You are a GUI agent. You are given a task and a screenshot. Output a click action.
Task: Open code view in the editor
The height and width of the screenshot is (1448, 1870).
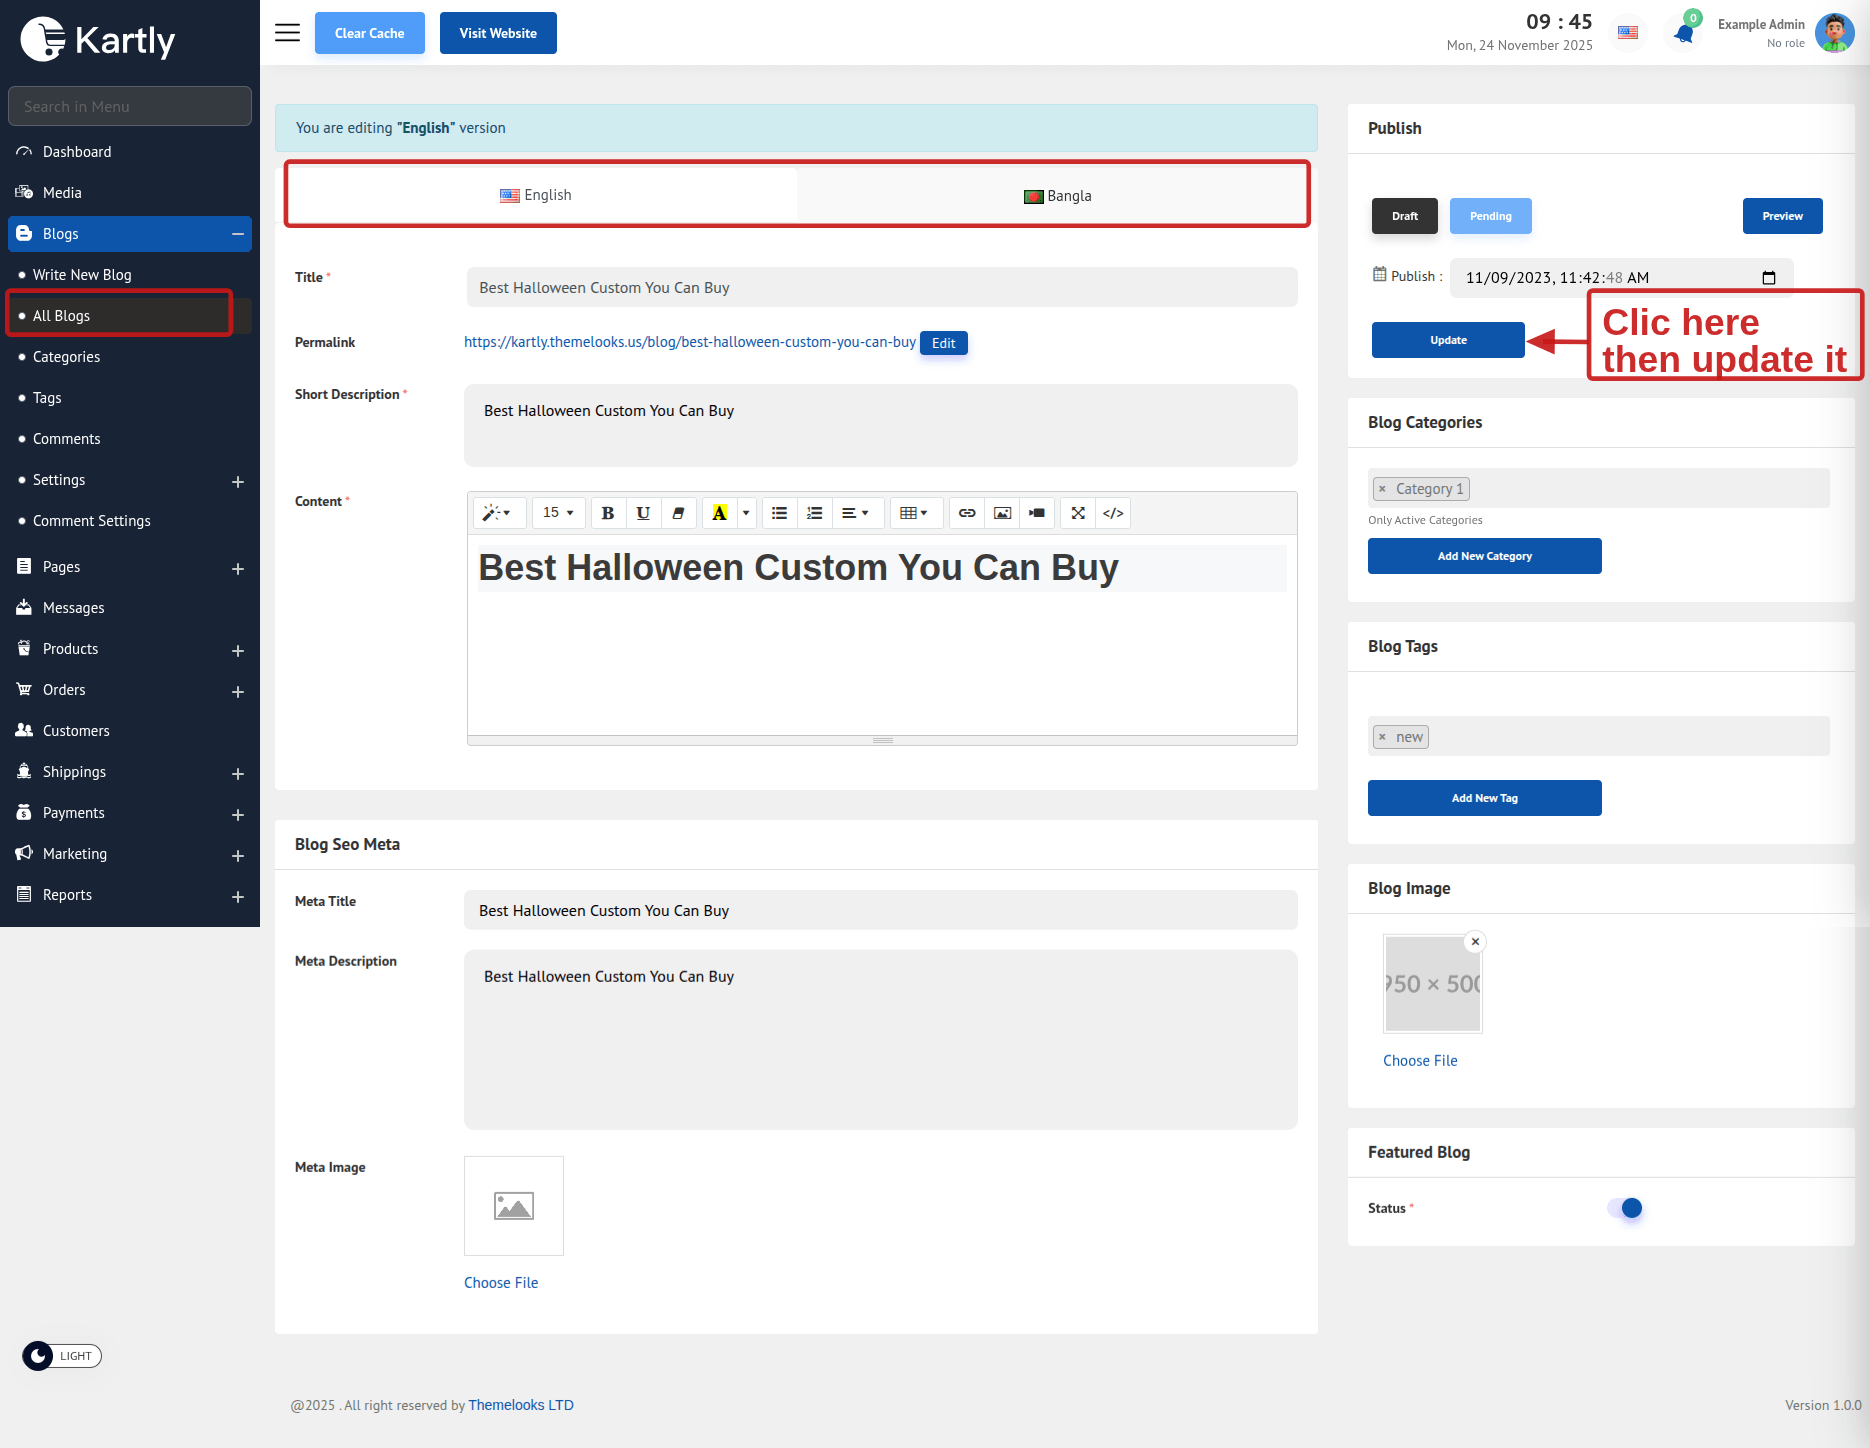pos(1113,513)
